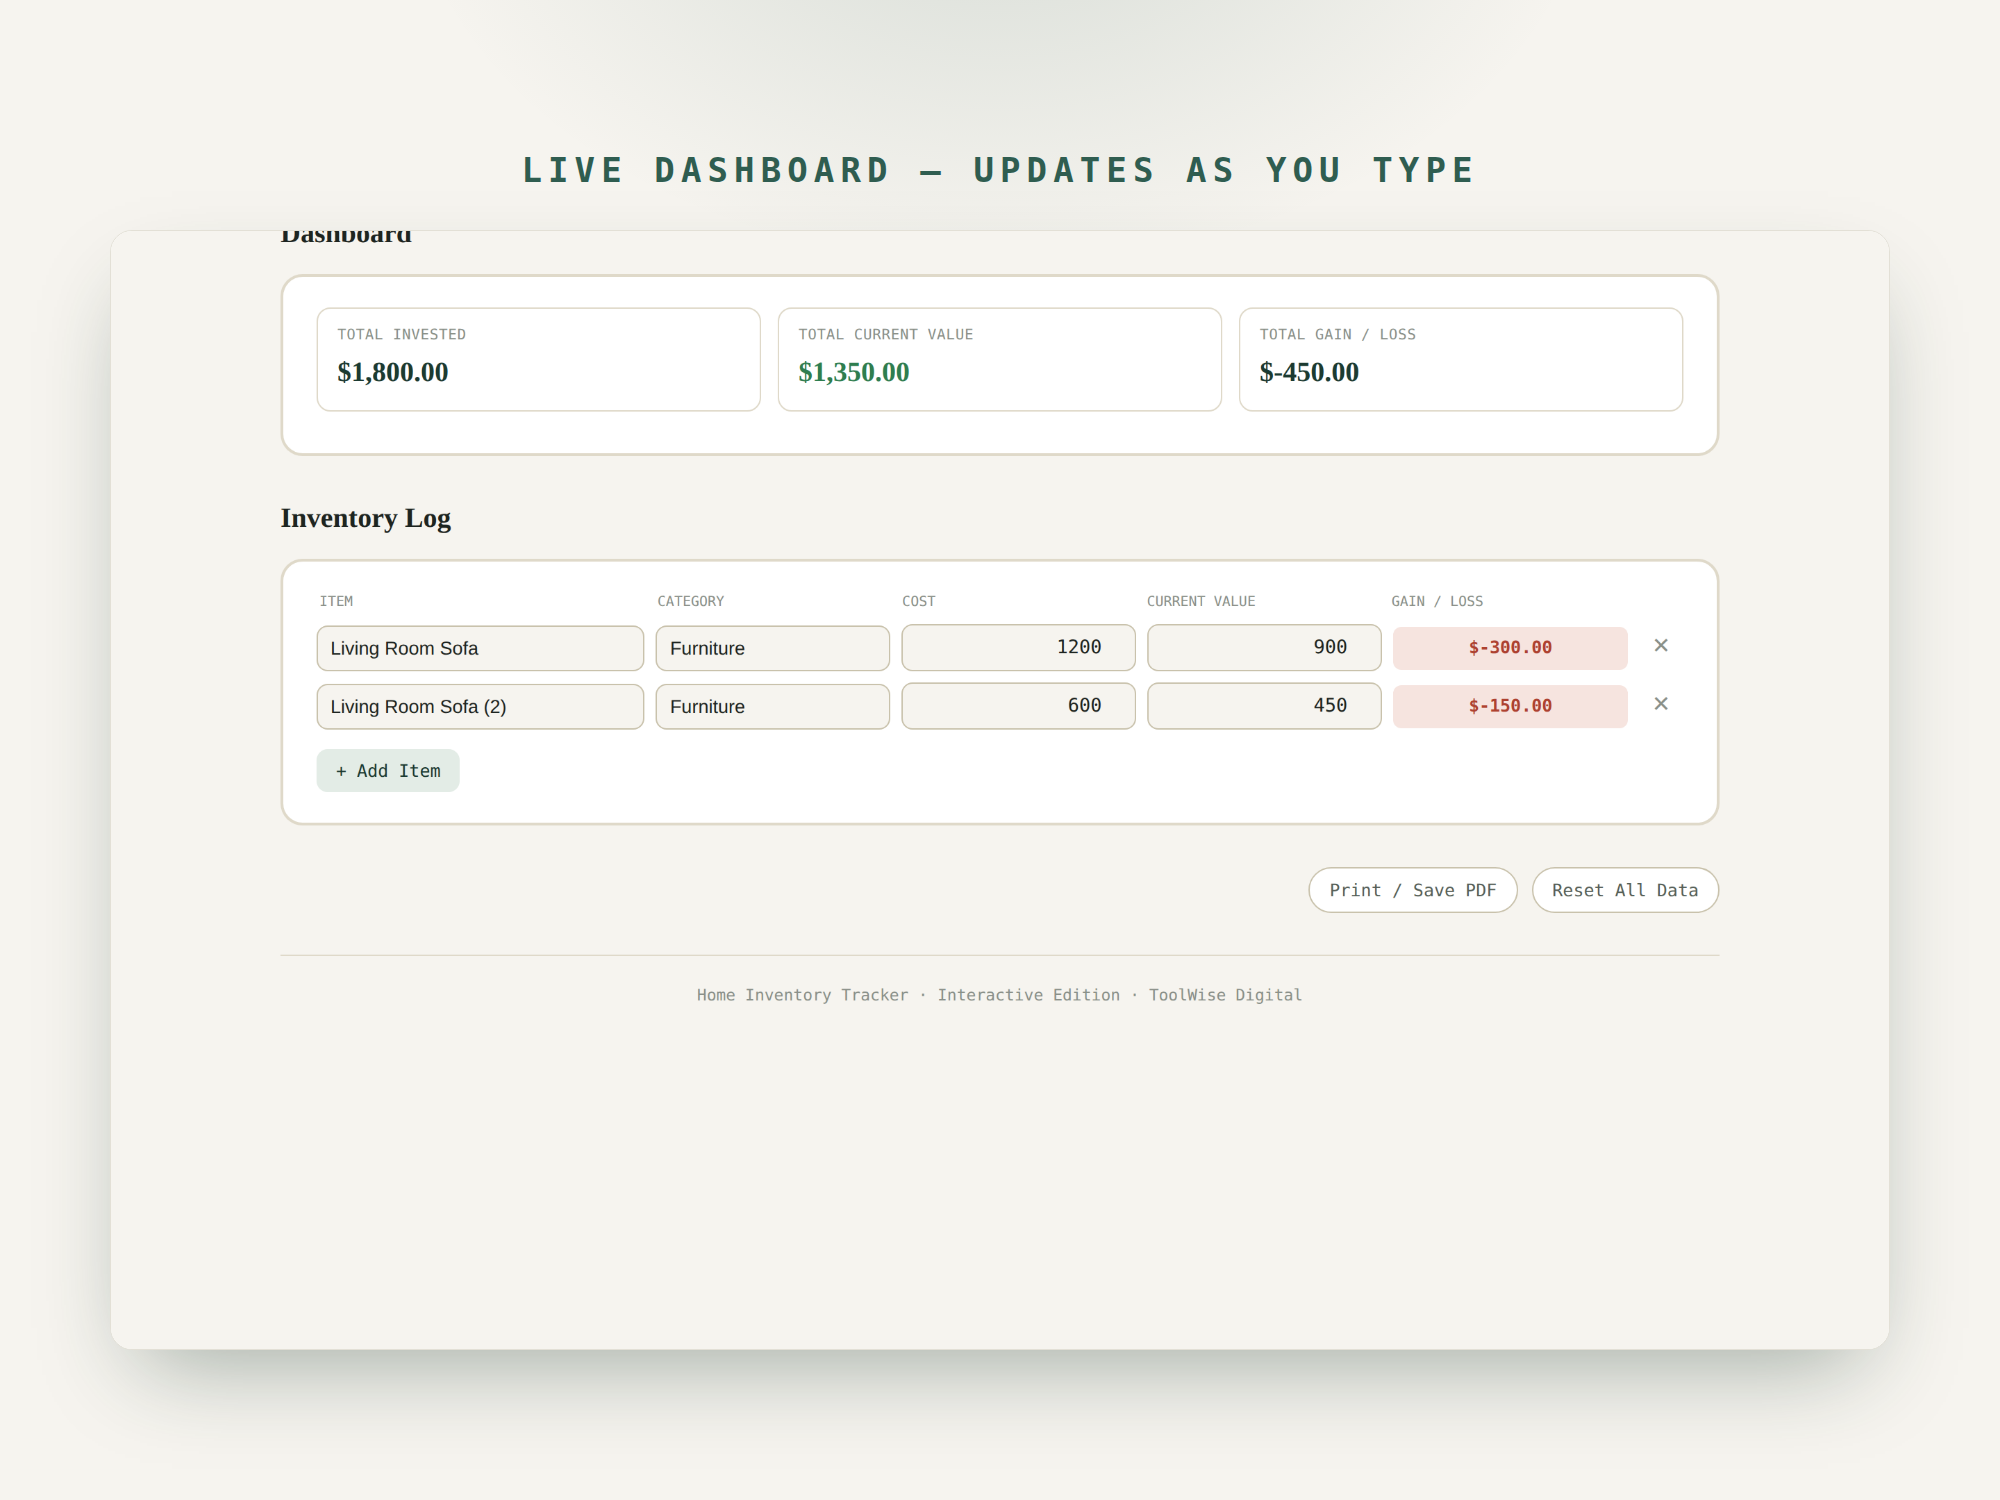Image resolution: width=2000 pixels, height=1500 pixels.
Task: Focus the current value field showing 900
Action: (x=1264, y=648)
